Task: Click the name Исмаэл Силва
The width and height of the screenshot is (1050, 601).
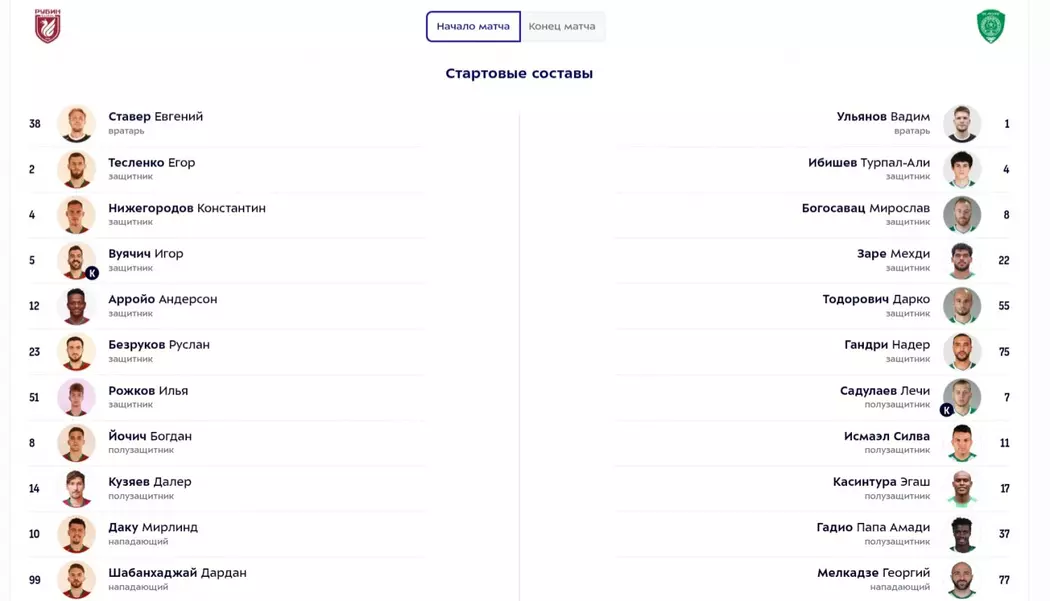Action: point(887,436)
